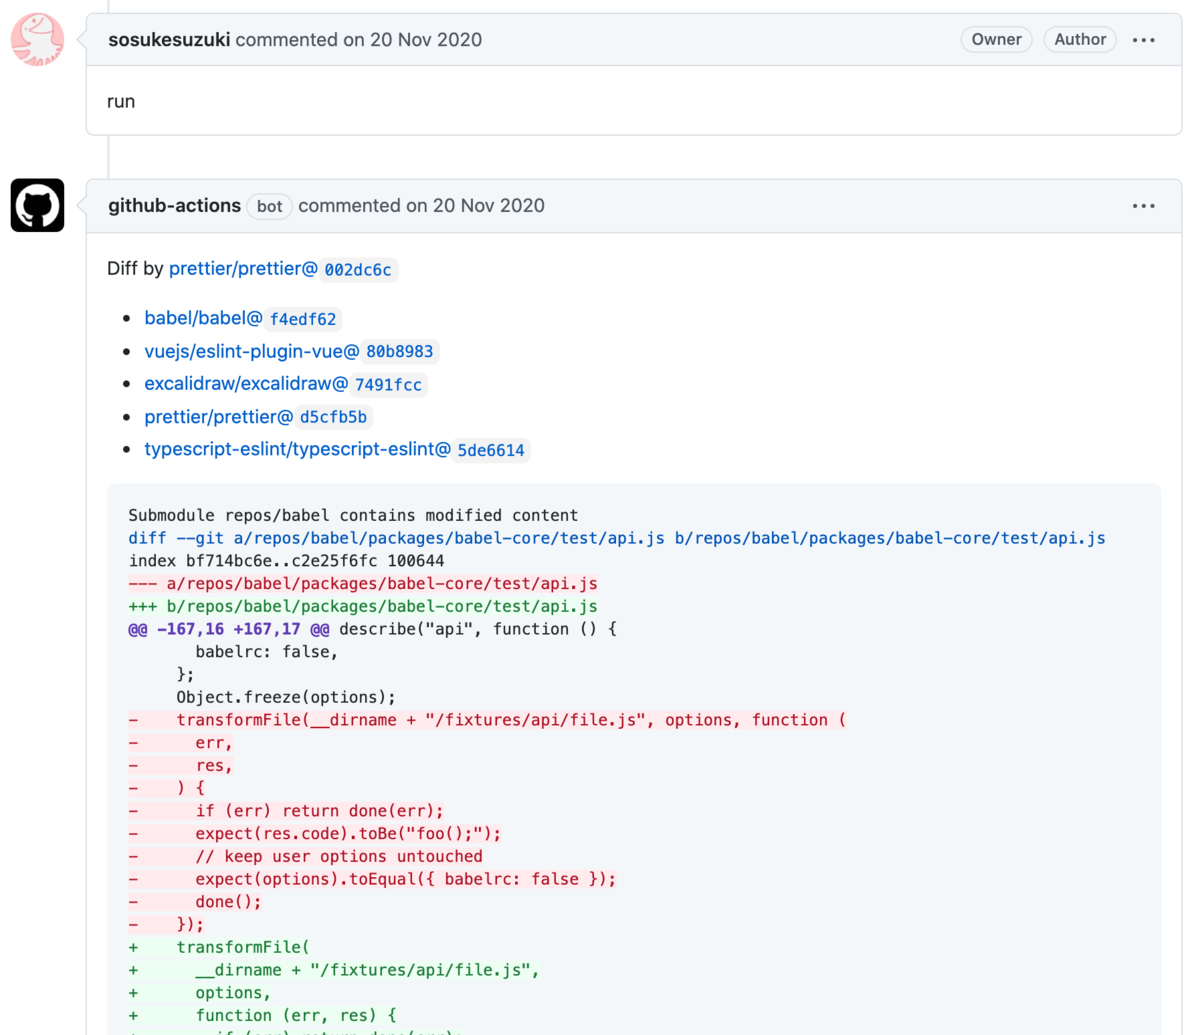Viewport: 1200px width, 1035px height.
Task: Click the Author badge
Action: click(x=1080, y=39)
